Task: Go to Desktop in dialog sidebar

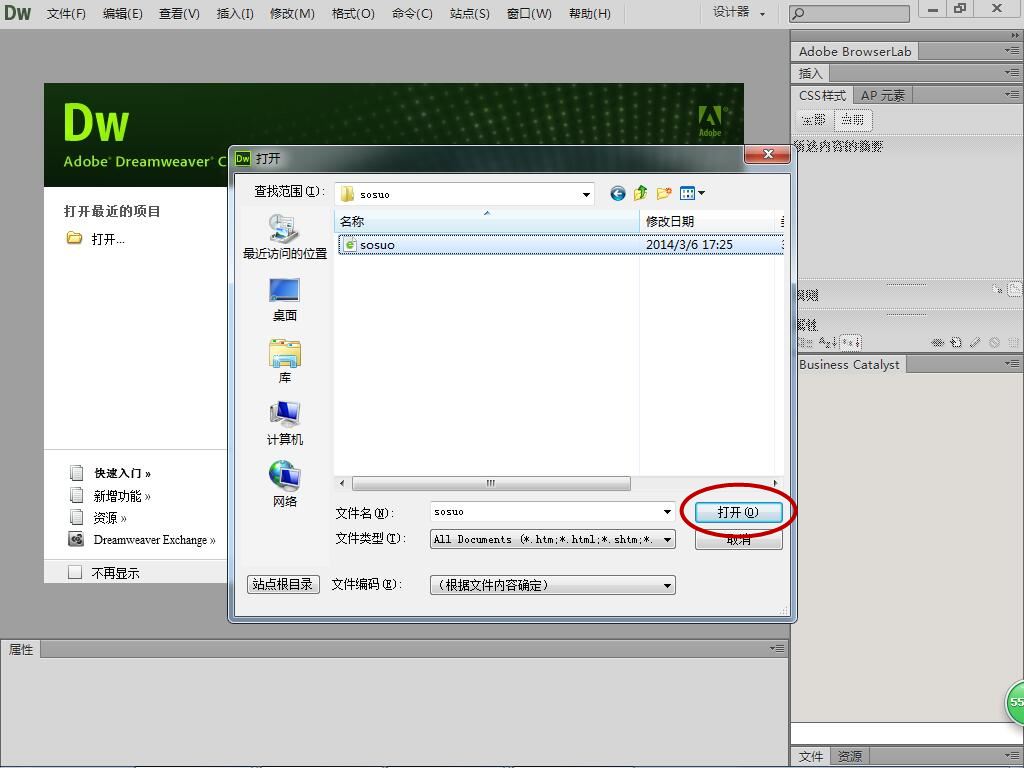Action: click(x=285, y=300)
